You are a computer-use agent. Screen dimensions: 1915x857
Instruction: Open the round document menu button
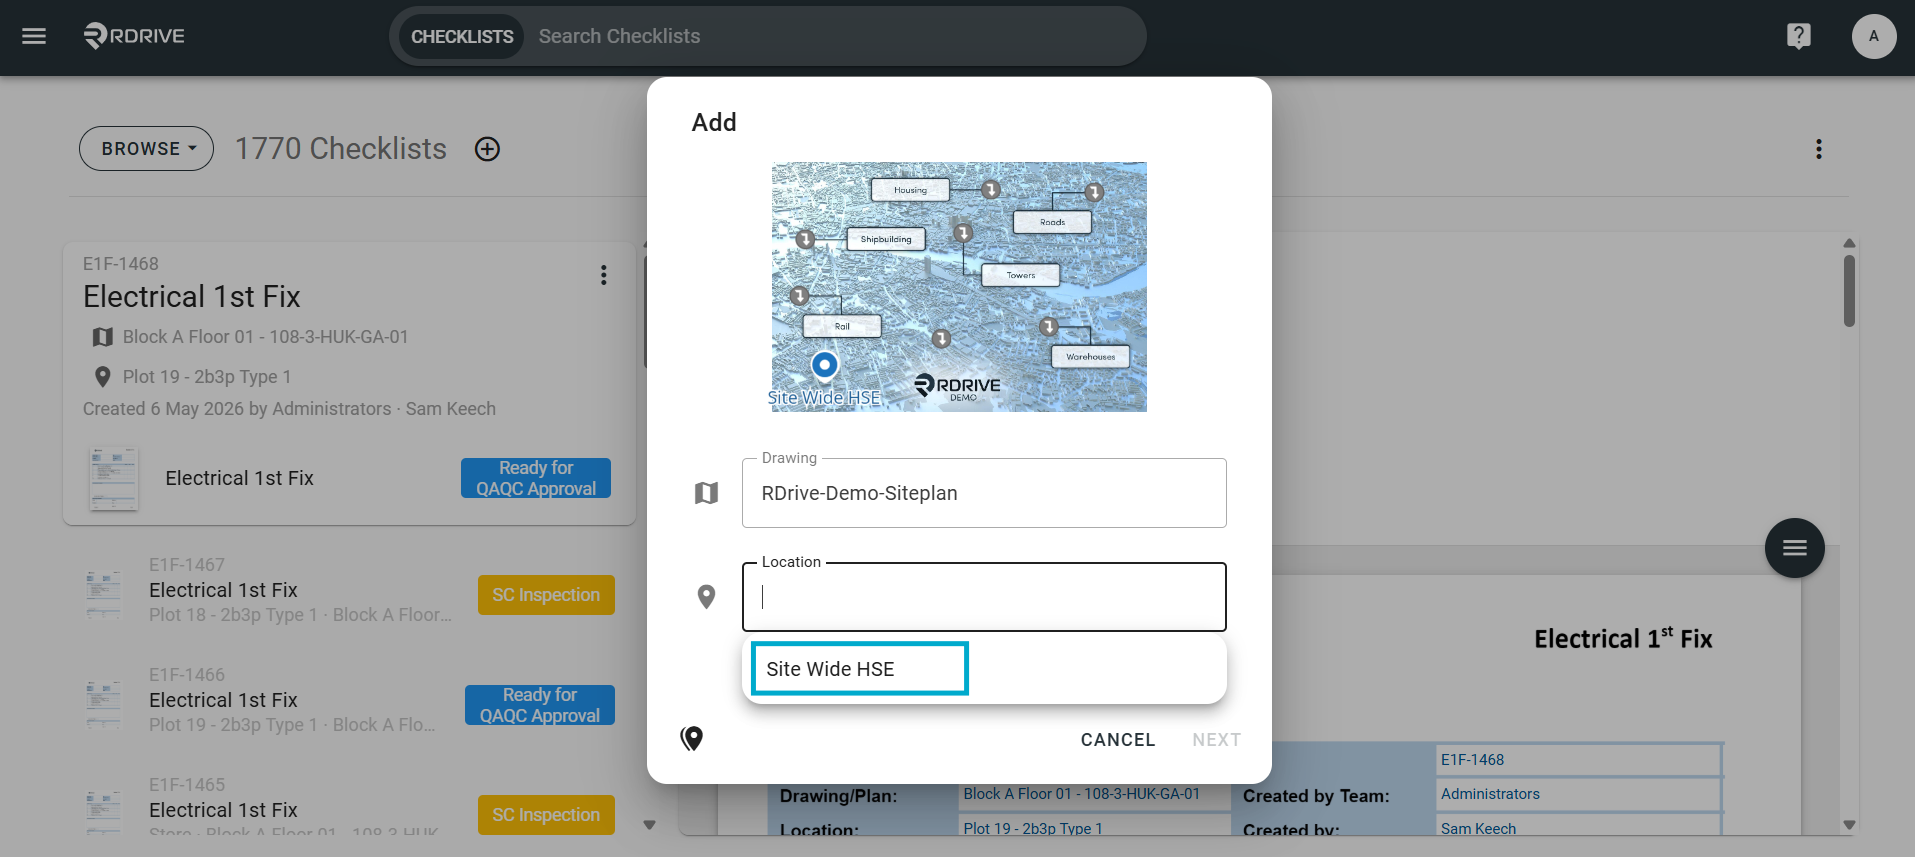[x=1794, y=548]
